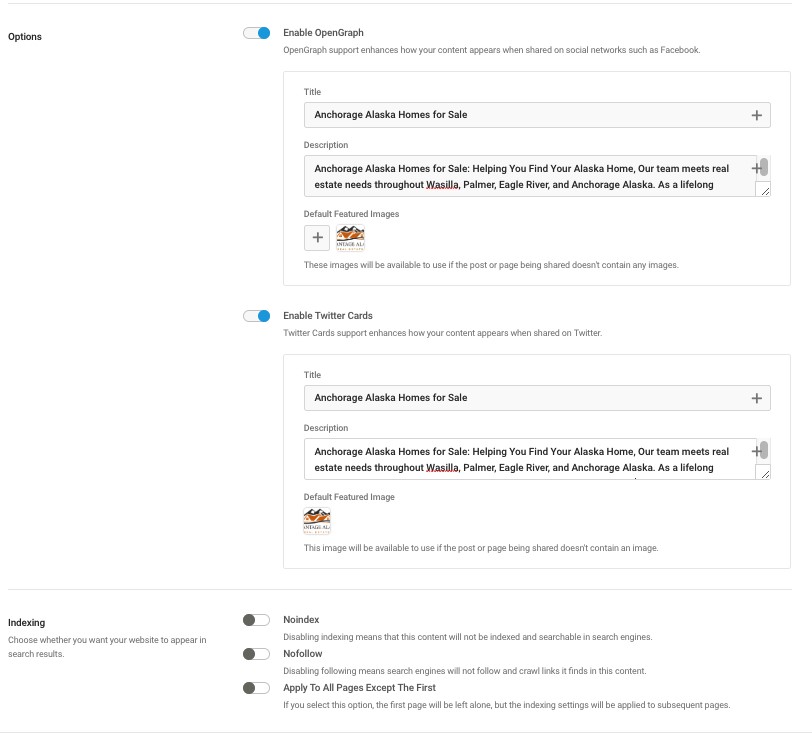Click the Options section heading
This screenshot has height=744, width=812.
(25, 37)
